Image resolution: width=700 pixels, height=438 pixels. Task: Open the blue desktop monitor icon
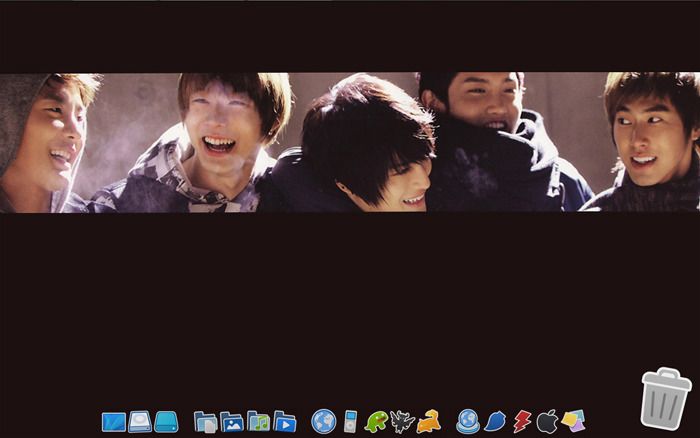pyautogui.click(x=114, y=422)
